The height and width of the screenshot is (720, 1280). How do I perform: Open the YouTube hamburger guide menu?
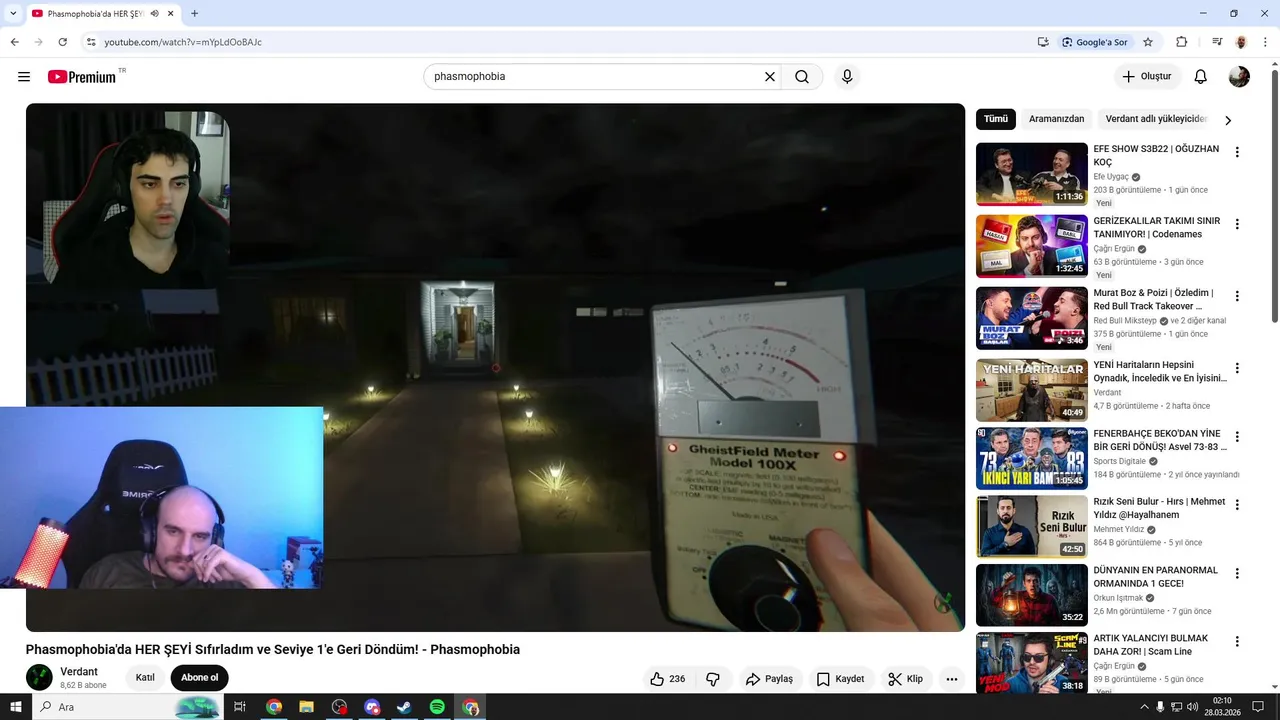click(x=24, y=77)
